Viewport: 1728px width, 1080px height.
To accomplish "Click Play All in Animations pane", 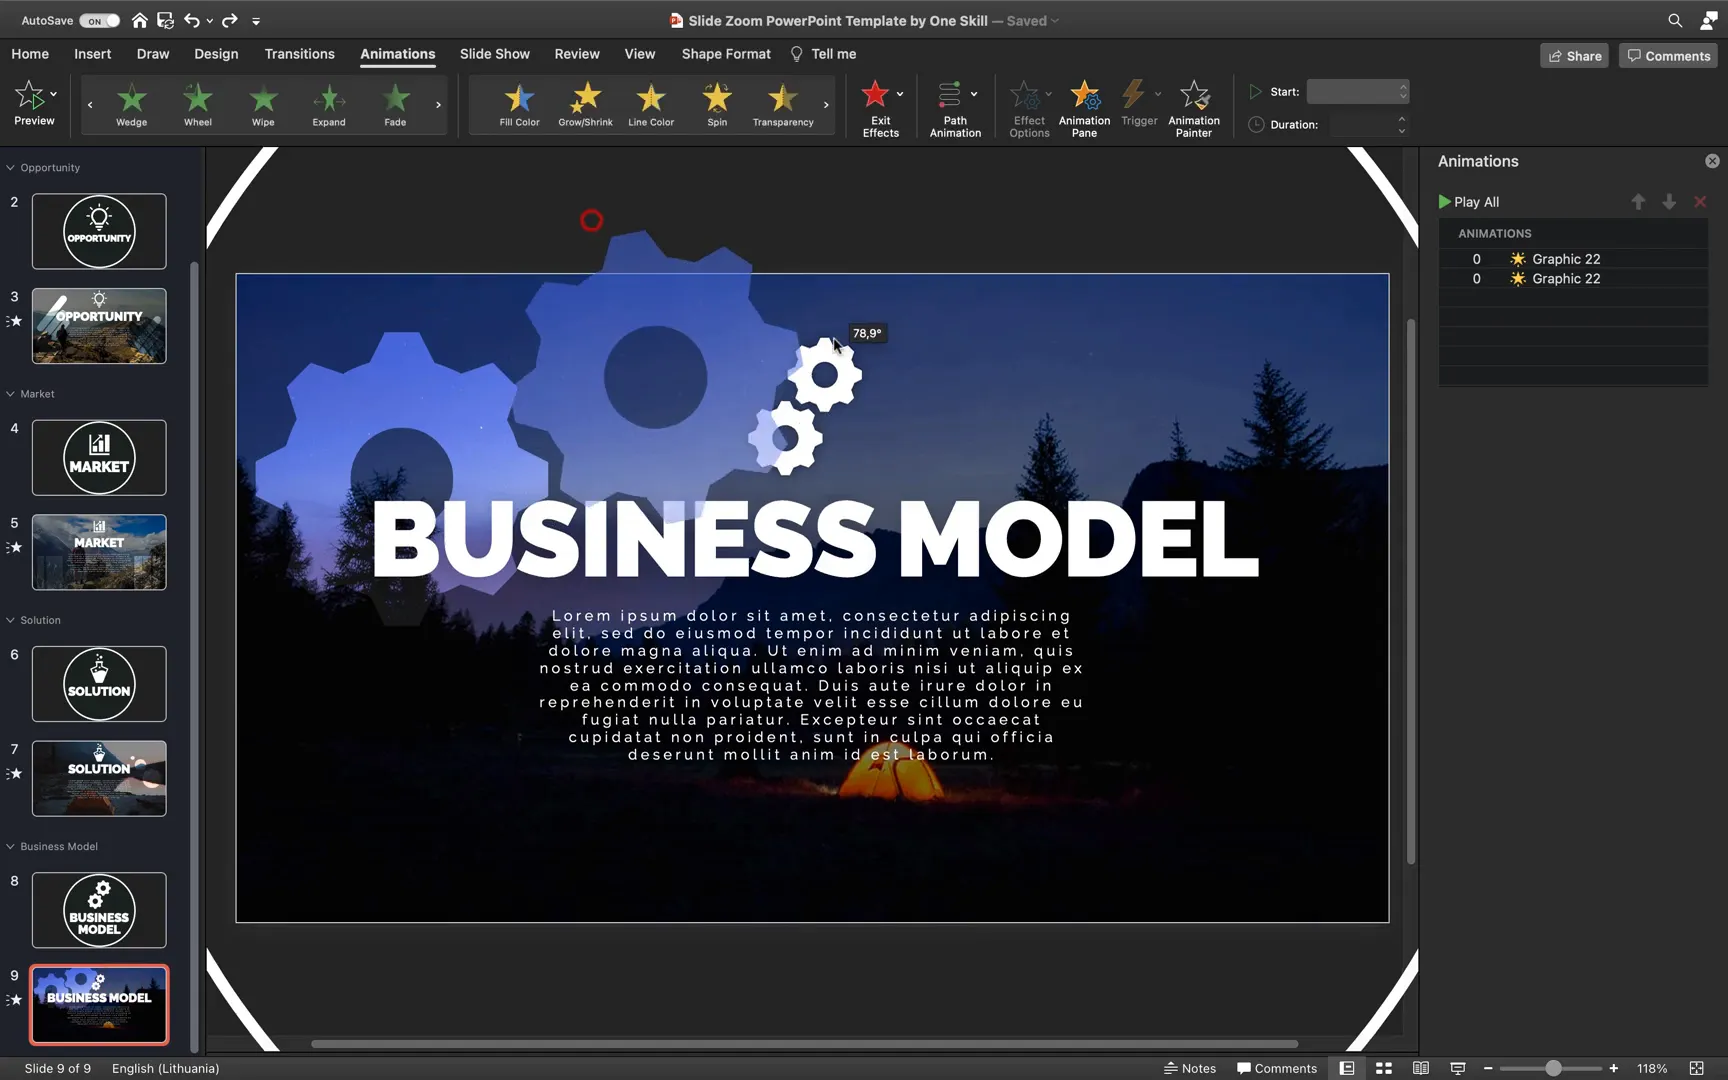I will coord(1469,202).
